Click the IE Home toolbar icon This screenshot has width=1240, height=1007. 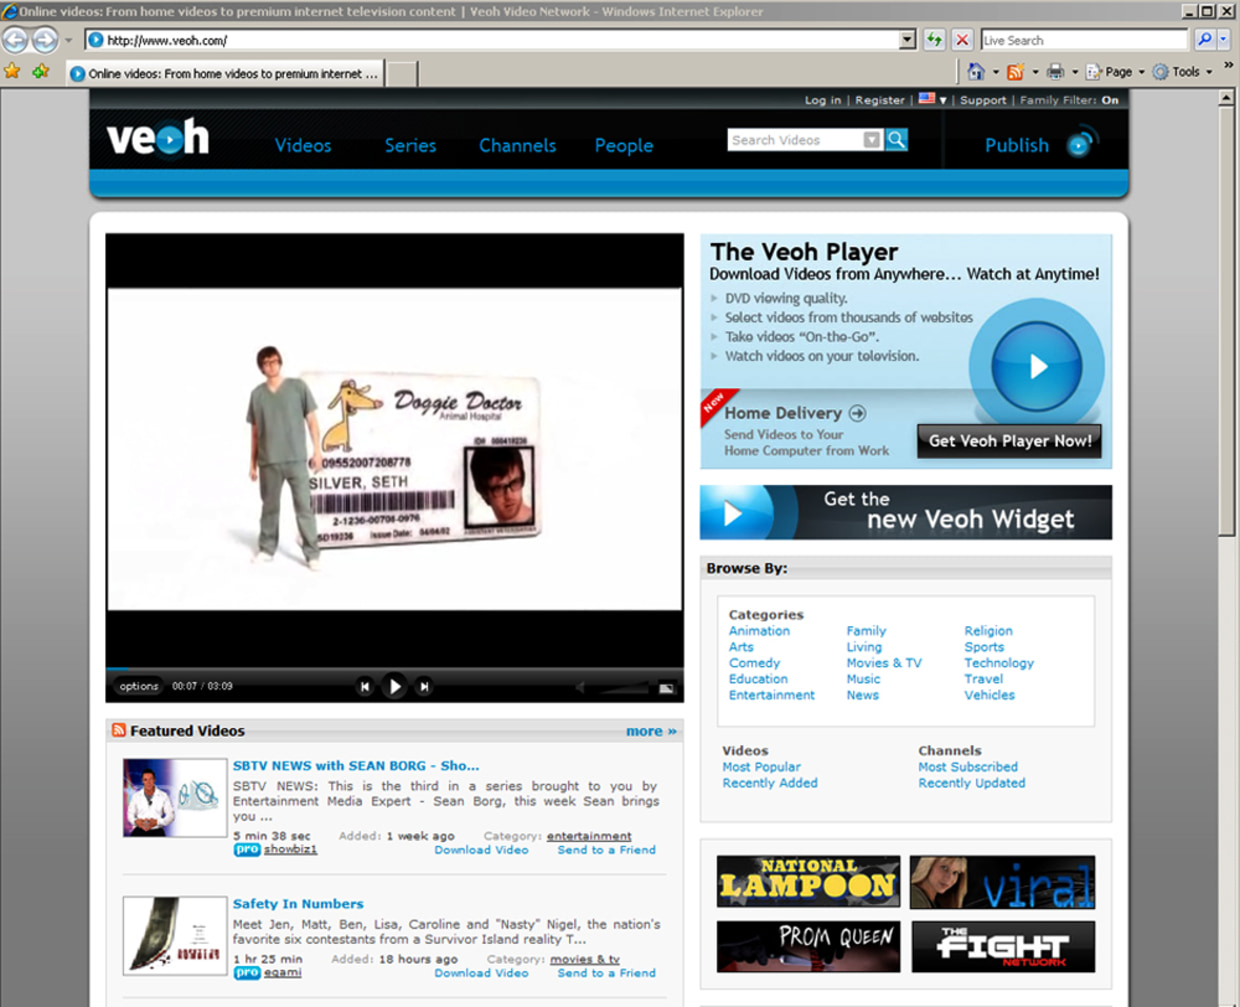(x=976, y=71)
